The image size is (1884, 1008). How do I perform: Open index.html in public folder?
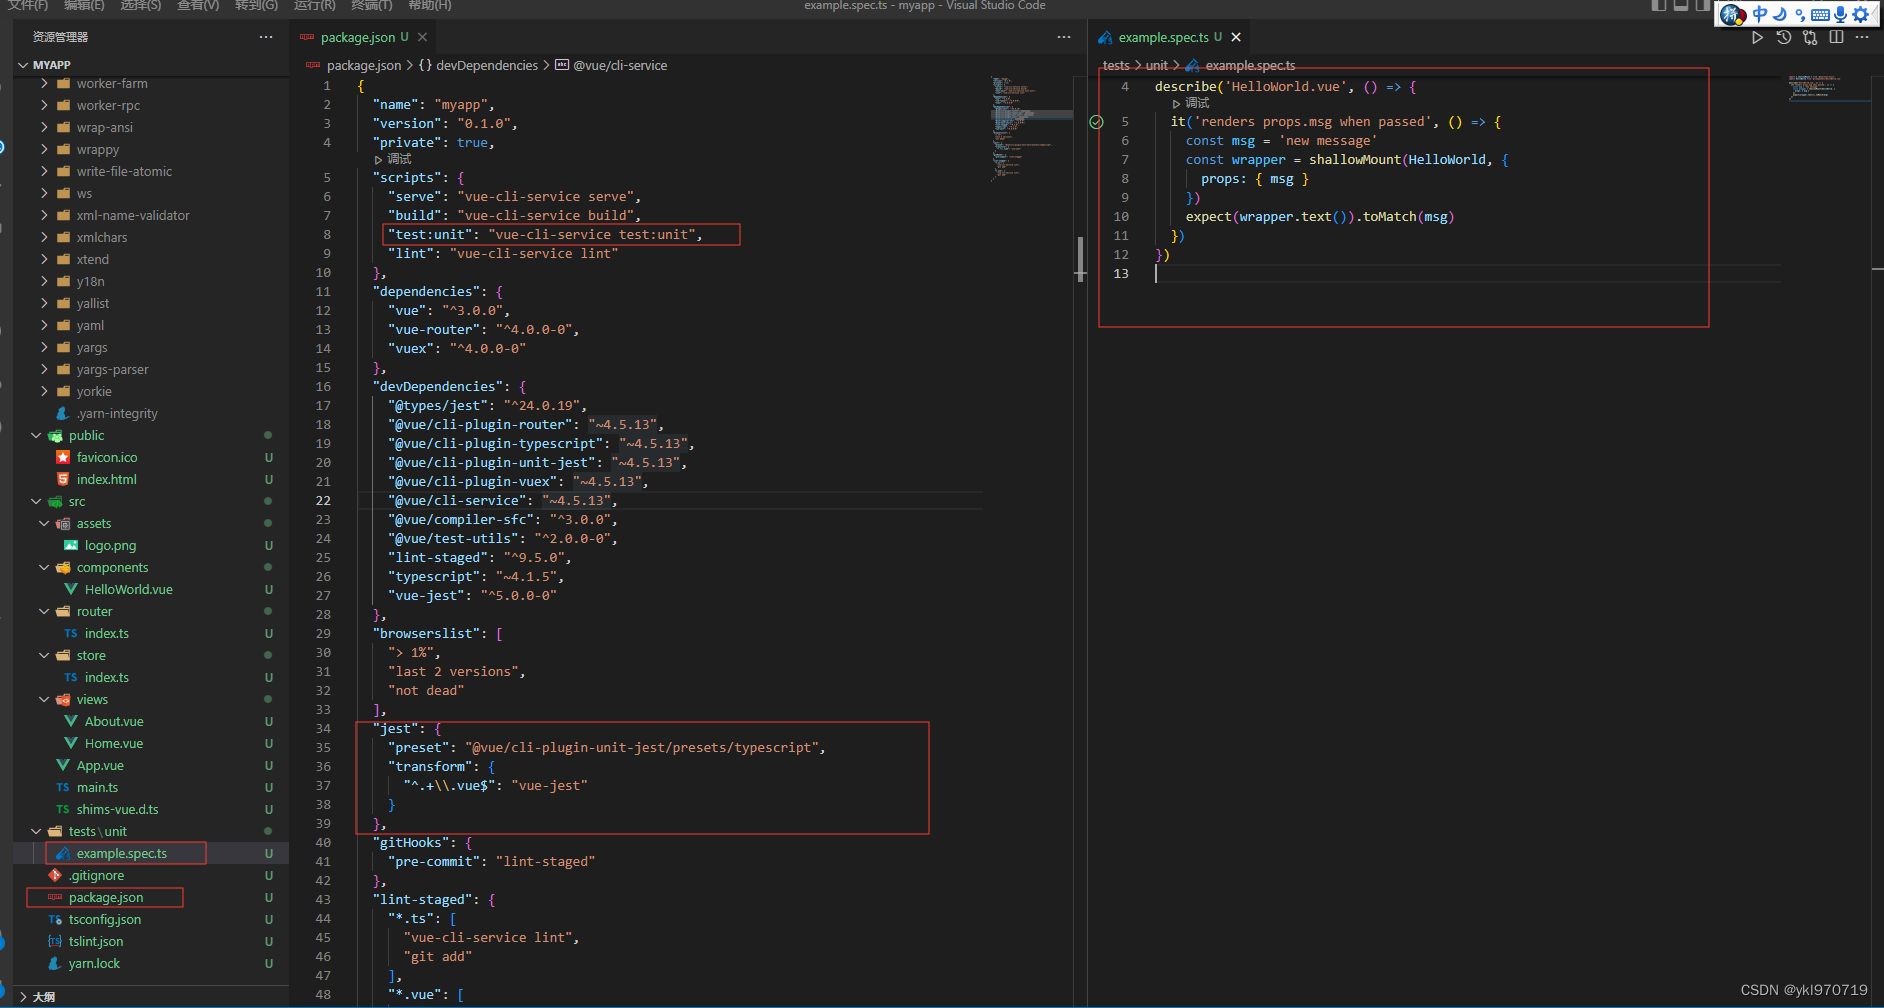(151, 479)
